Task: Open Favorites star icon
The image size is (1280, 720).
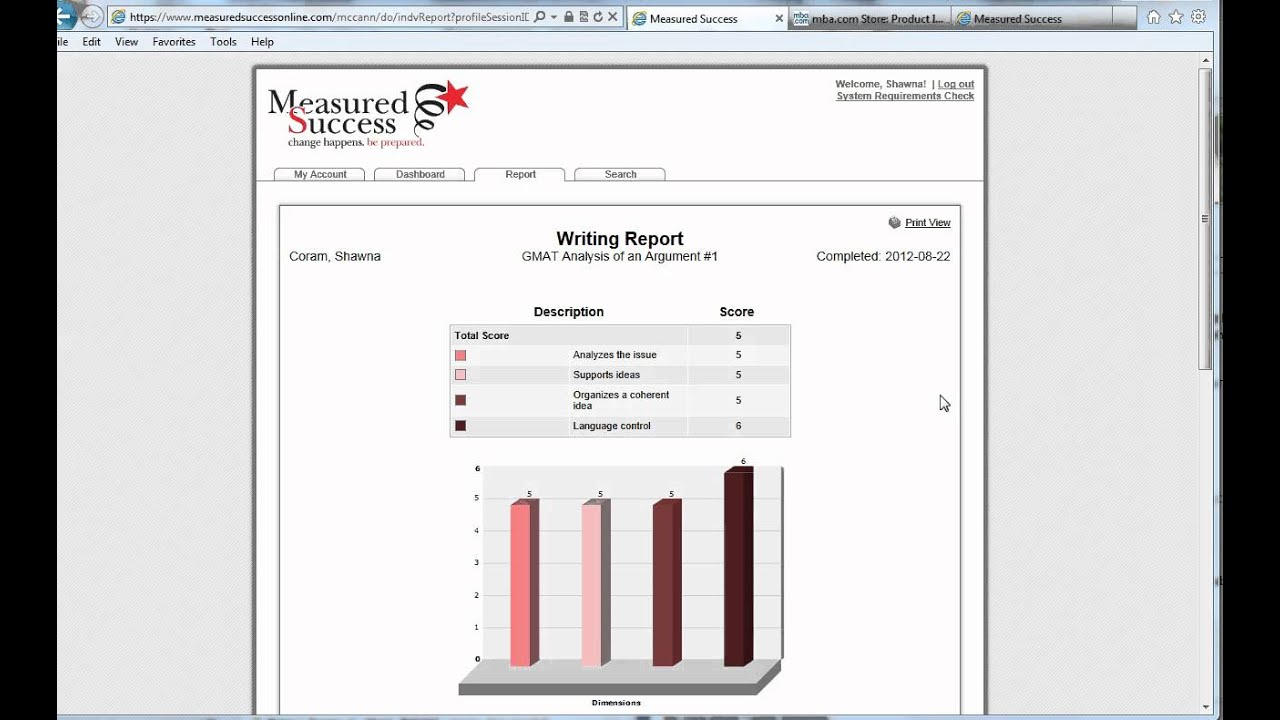Action: (x=1176, y=17)
